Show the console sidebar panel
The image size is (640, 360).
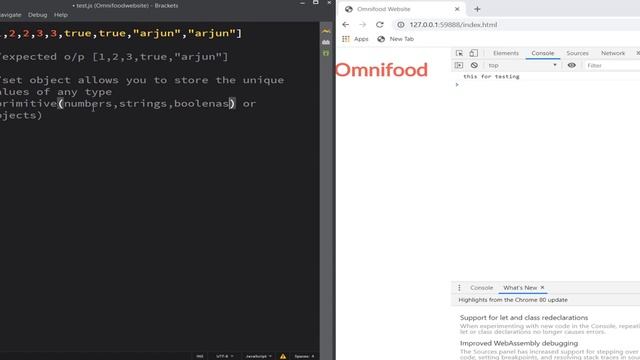(x=459, y=65)
